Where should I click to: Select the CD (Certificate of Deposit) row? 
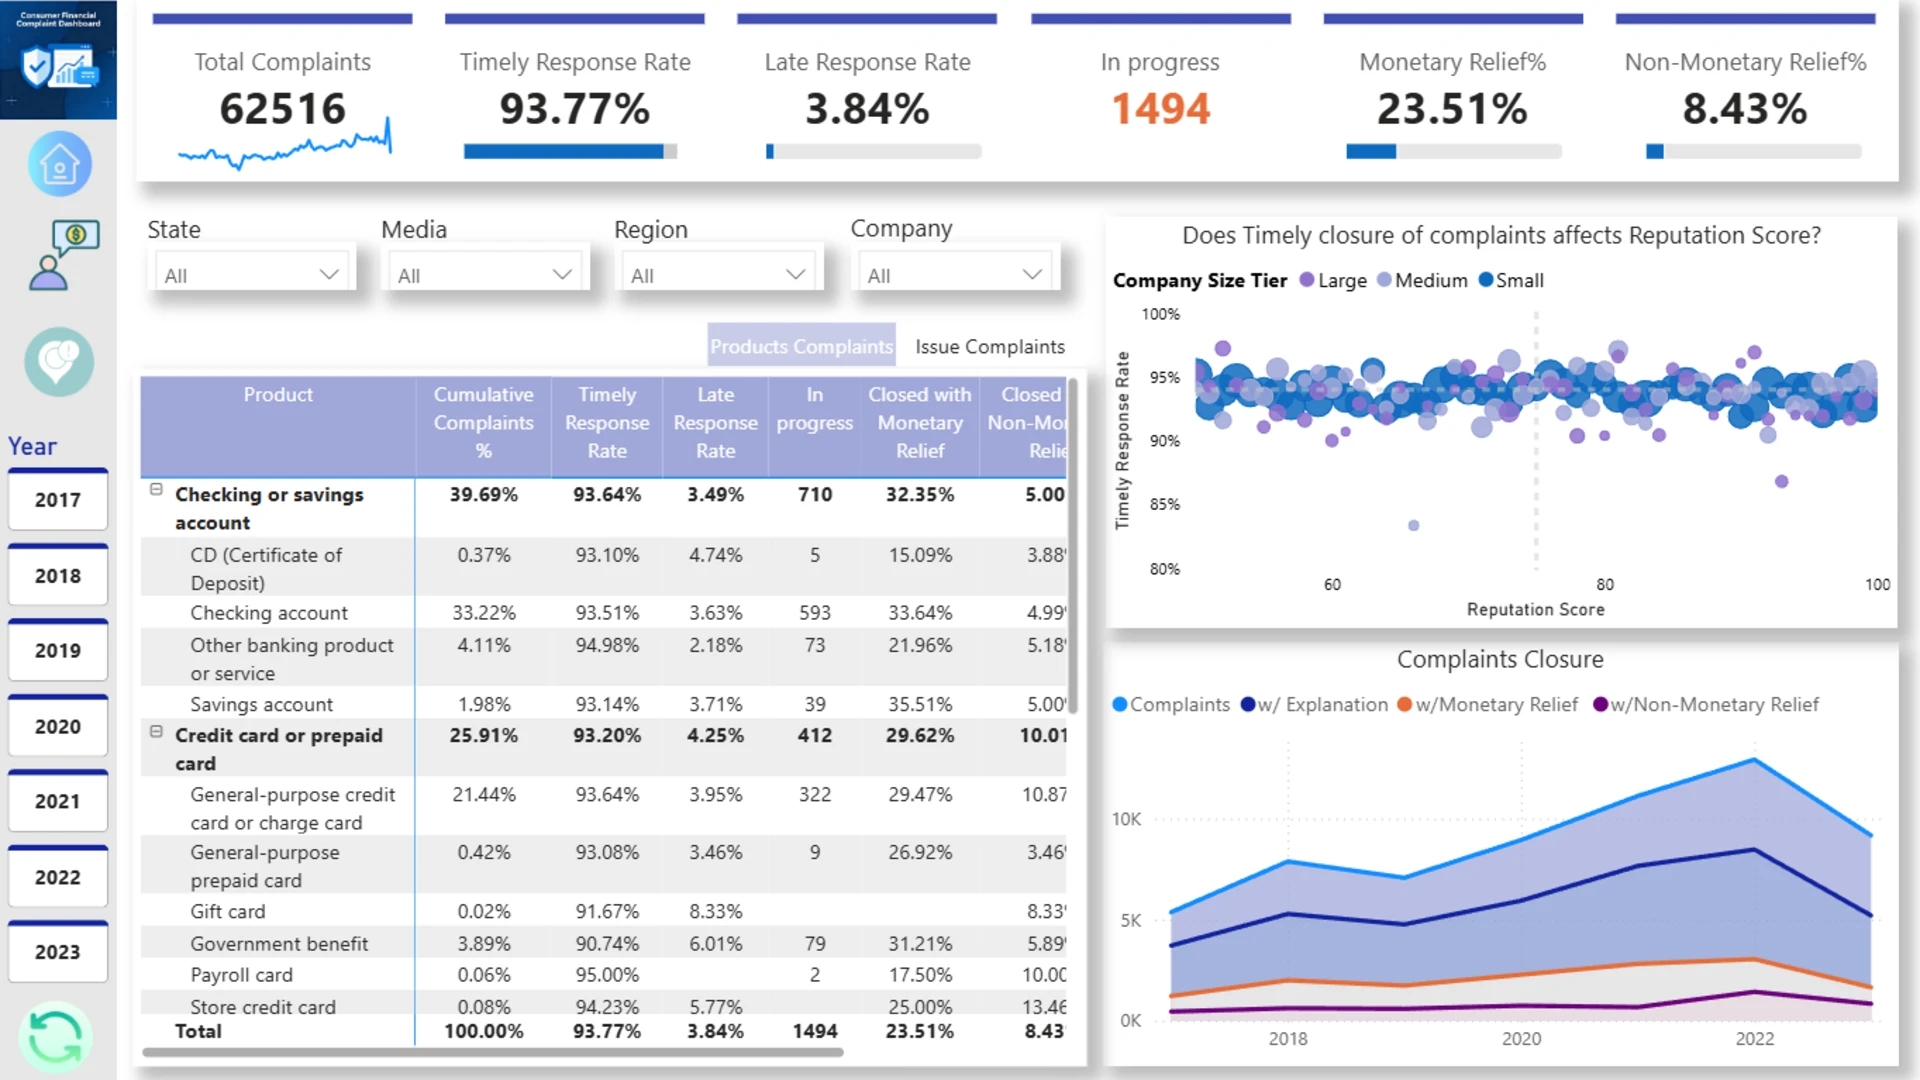pyautogui.click(x=604, y=569)
